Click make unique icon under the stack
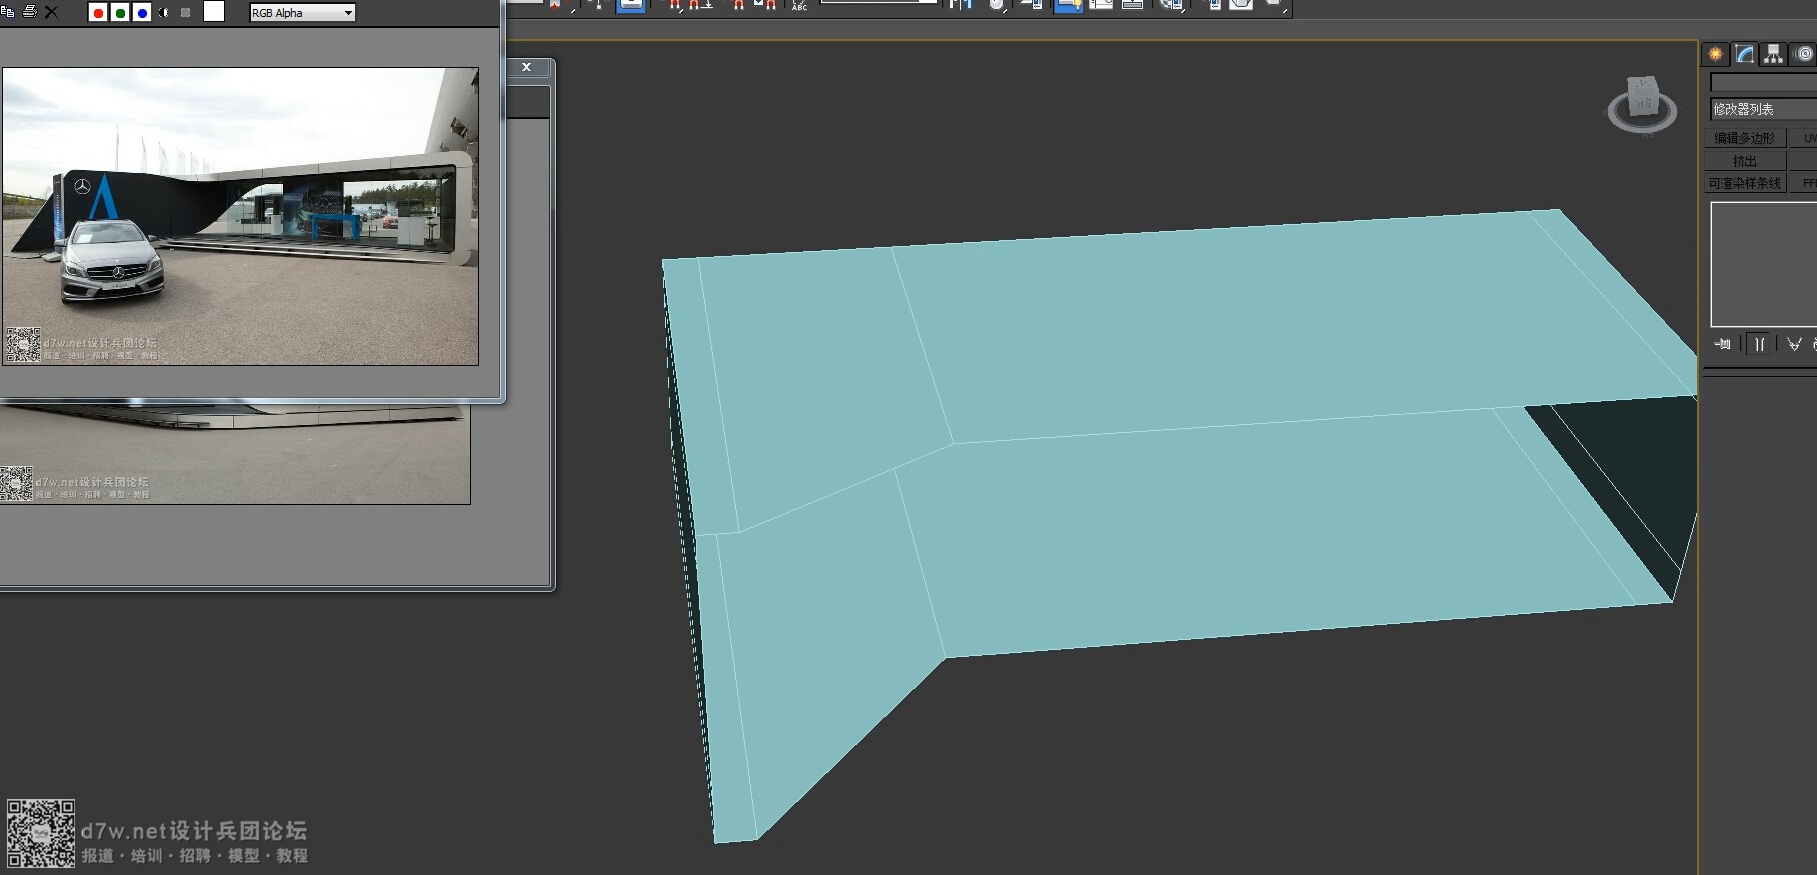Viewport: 1817px width, 875px height. pyautogui.click(x=1794, y=344)
